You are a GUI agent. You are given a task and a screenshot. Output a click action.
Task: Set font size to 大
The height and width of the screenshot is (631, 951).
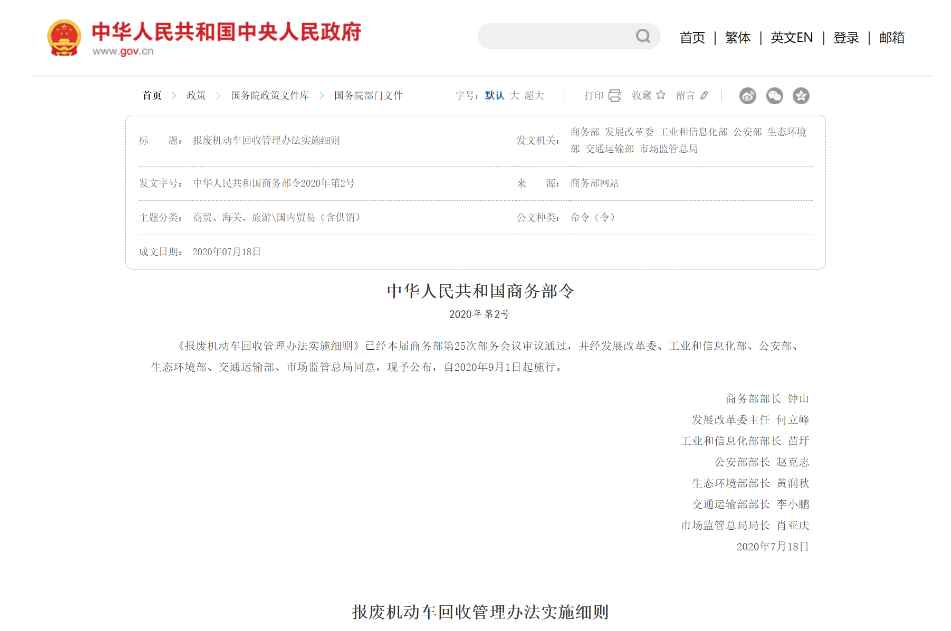[514, 96]
